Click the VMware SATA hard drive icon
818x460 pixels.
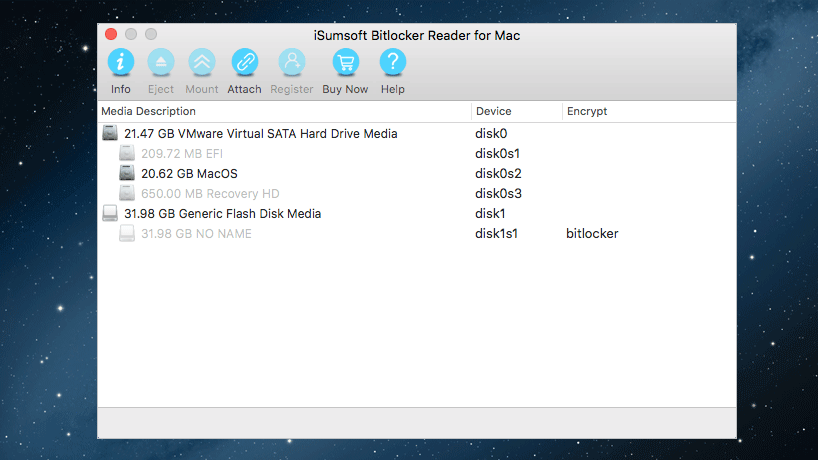click(x=110, y=133)
